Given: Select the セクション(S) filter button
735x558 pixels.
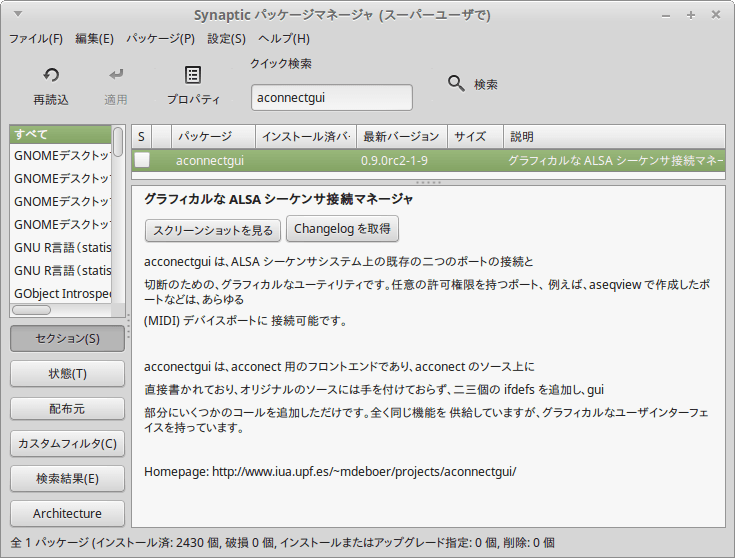Looking at the screenshot, I should pos(68,339).
